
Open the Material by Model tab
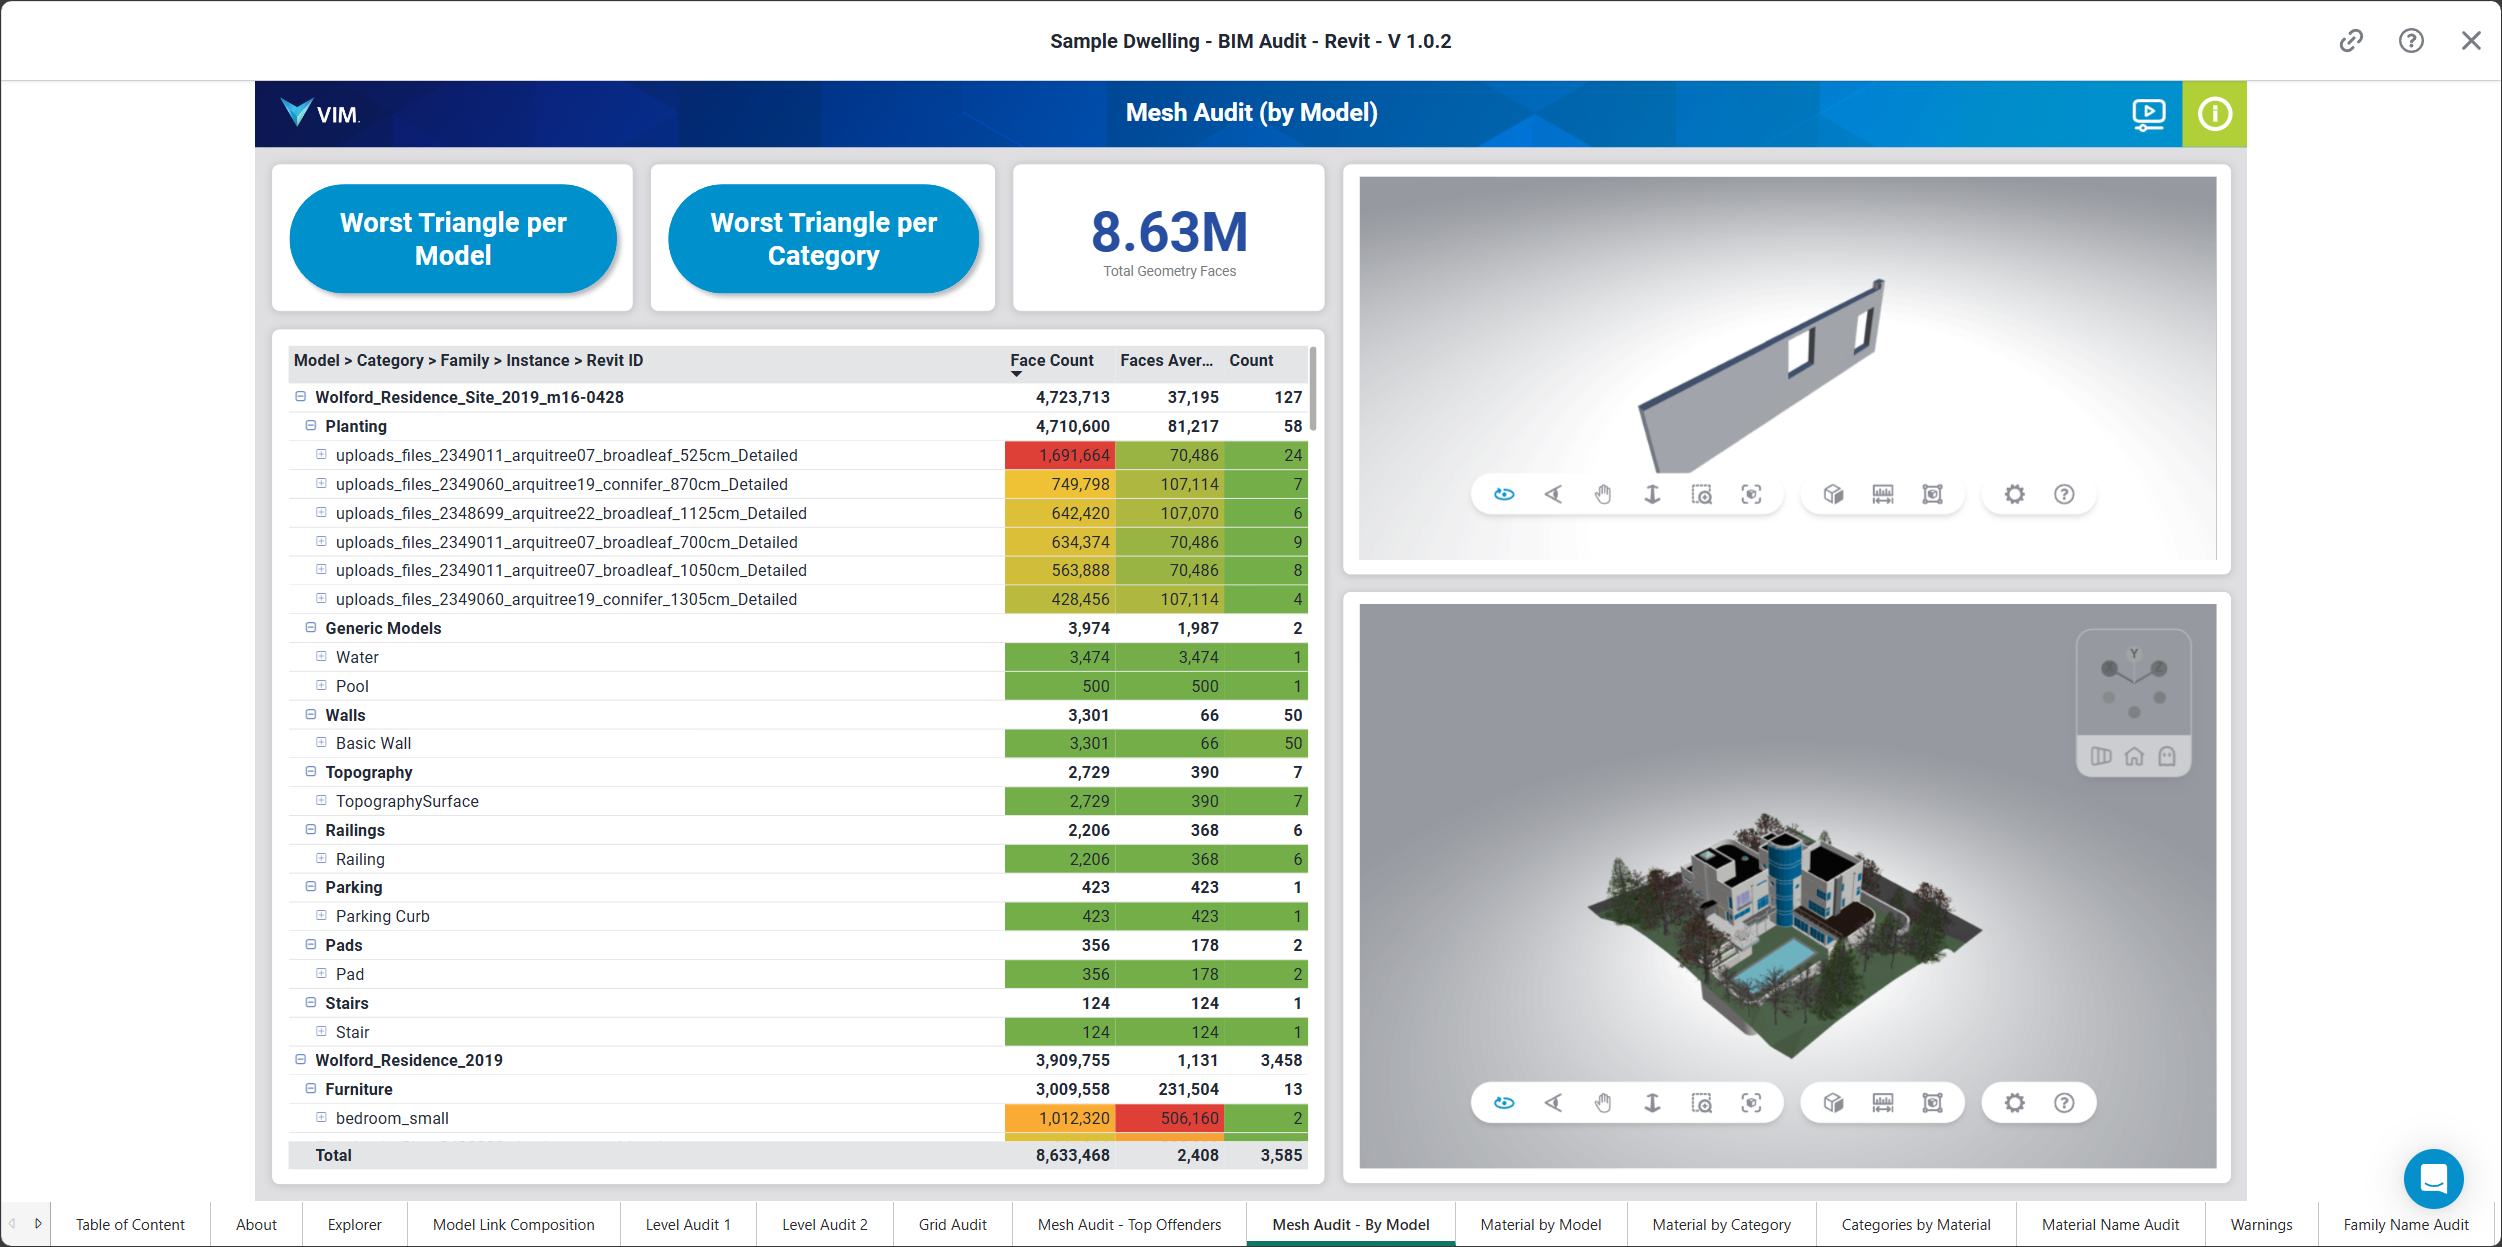tap(1541, 1226)
